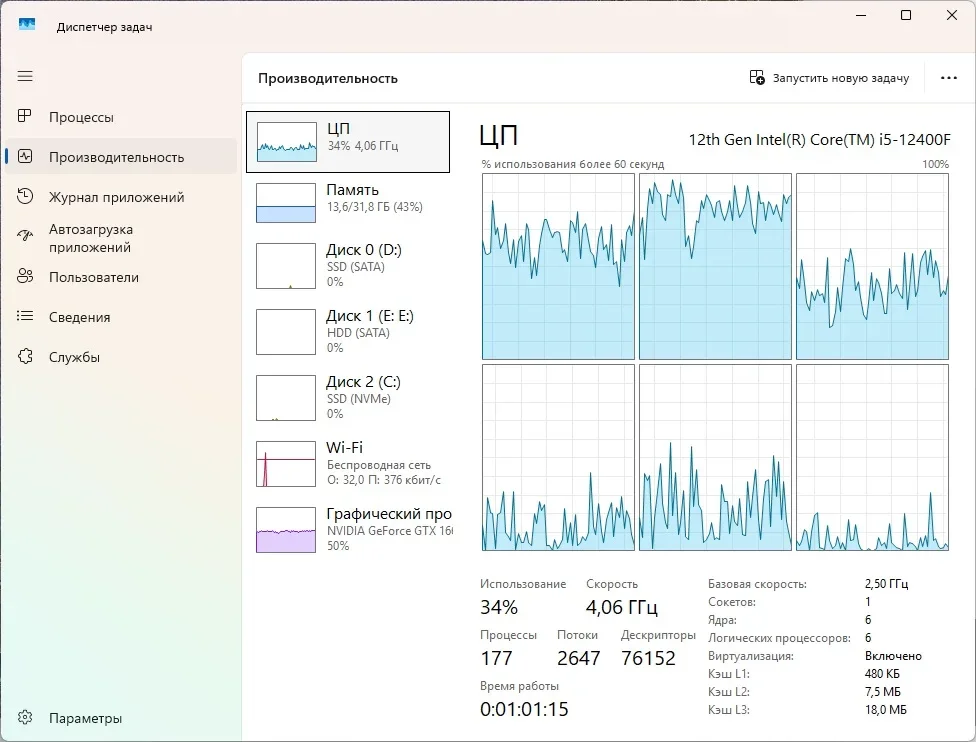976x742 pixels.
Task: Click the Потоки count 2647
Action: pyautogui.click(x=579, y=658)
